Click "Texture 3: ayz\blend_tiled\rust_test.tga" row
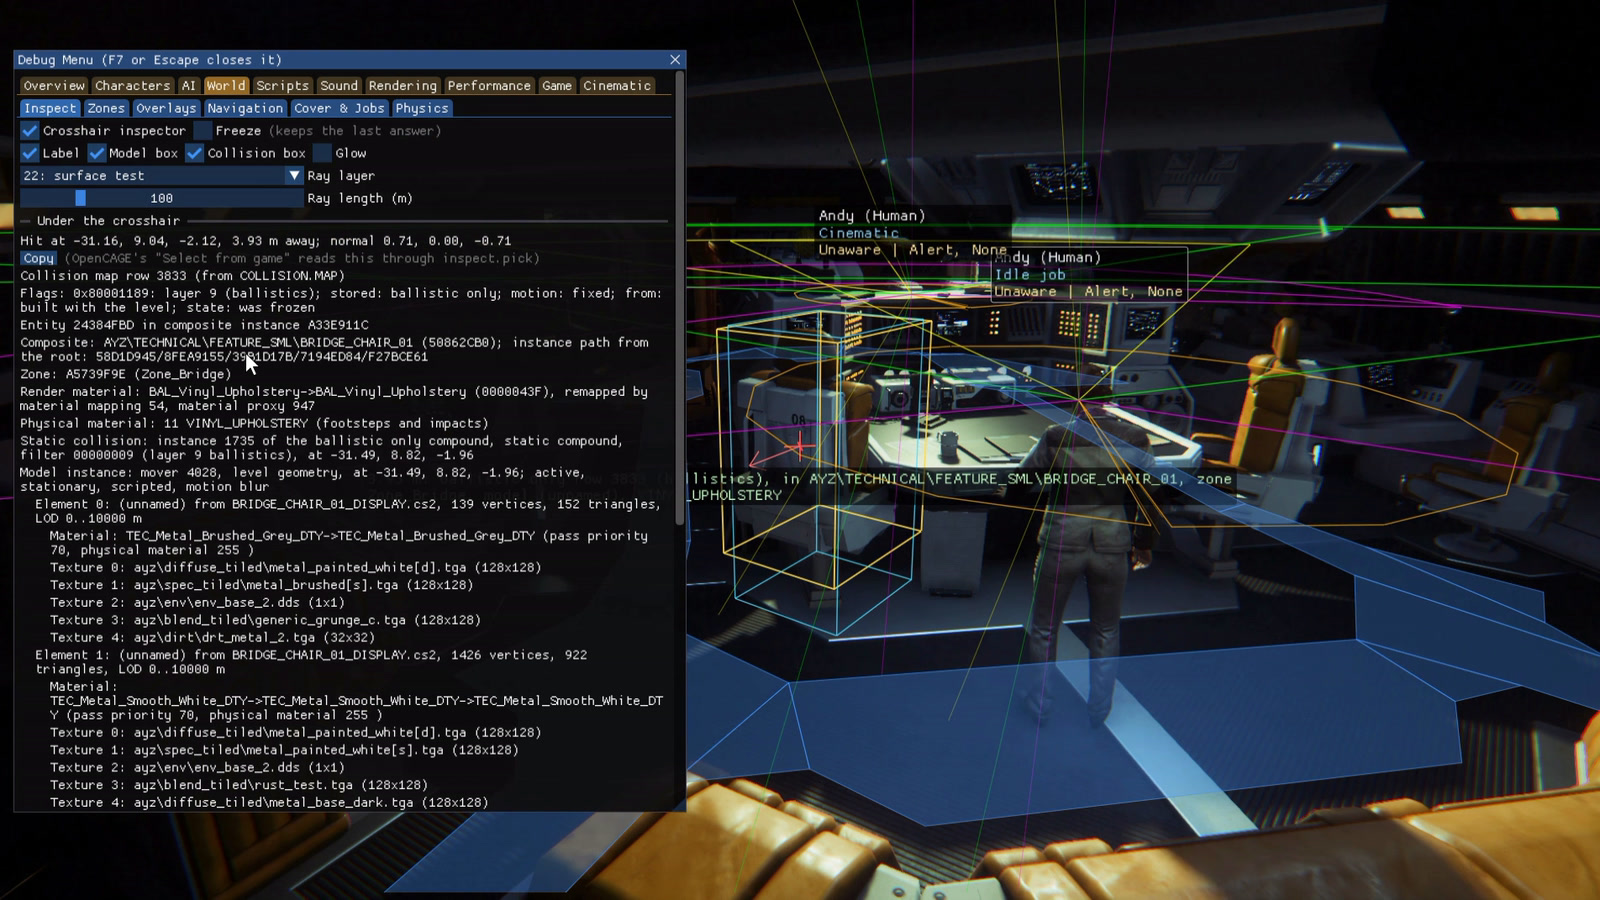Image resolution: width=1600 pixels, height=900 pixels. (x=239, y=786)
